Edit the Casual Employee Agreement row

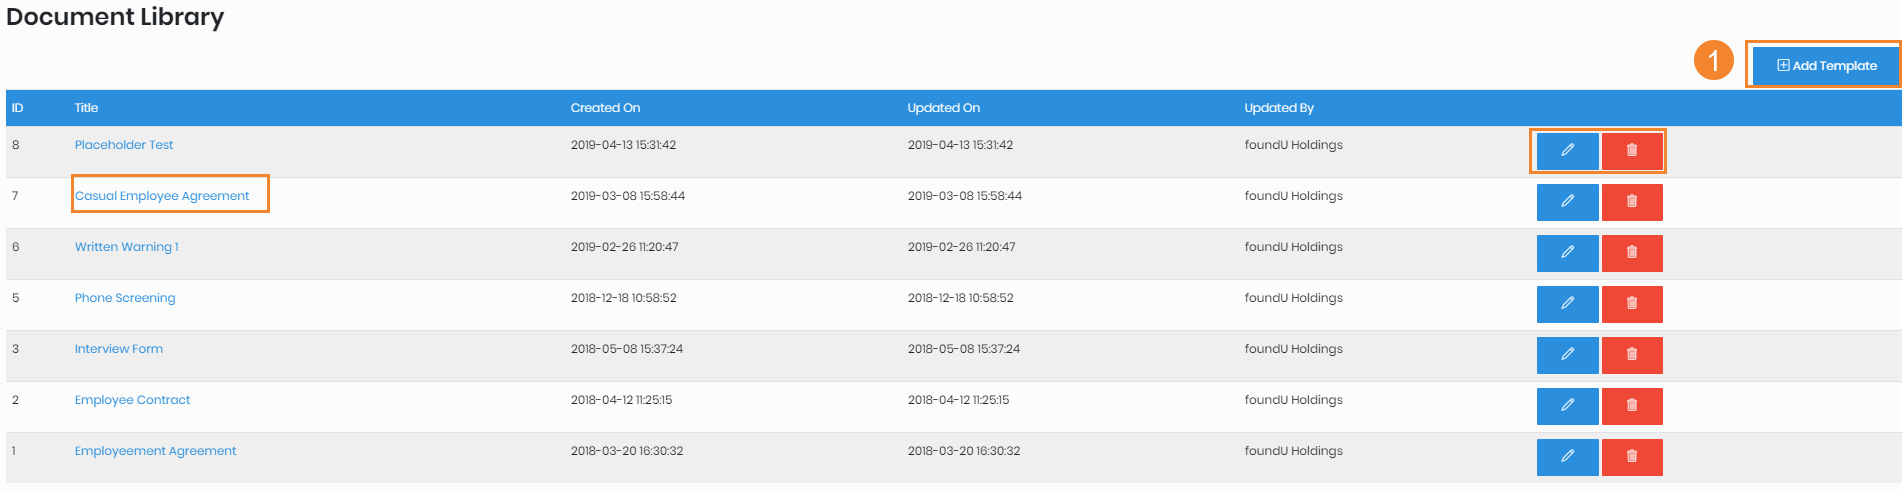click(1567, 202)
